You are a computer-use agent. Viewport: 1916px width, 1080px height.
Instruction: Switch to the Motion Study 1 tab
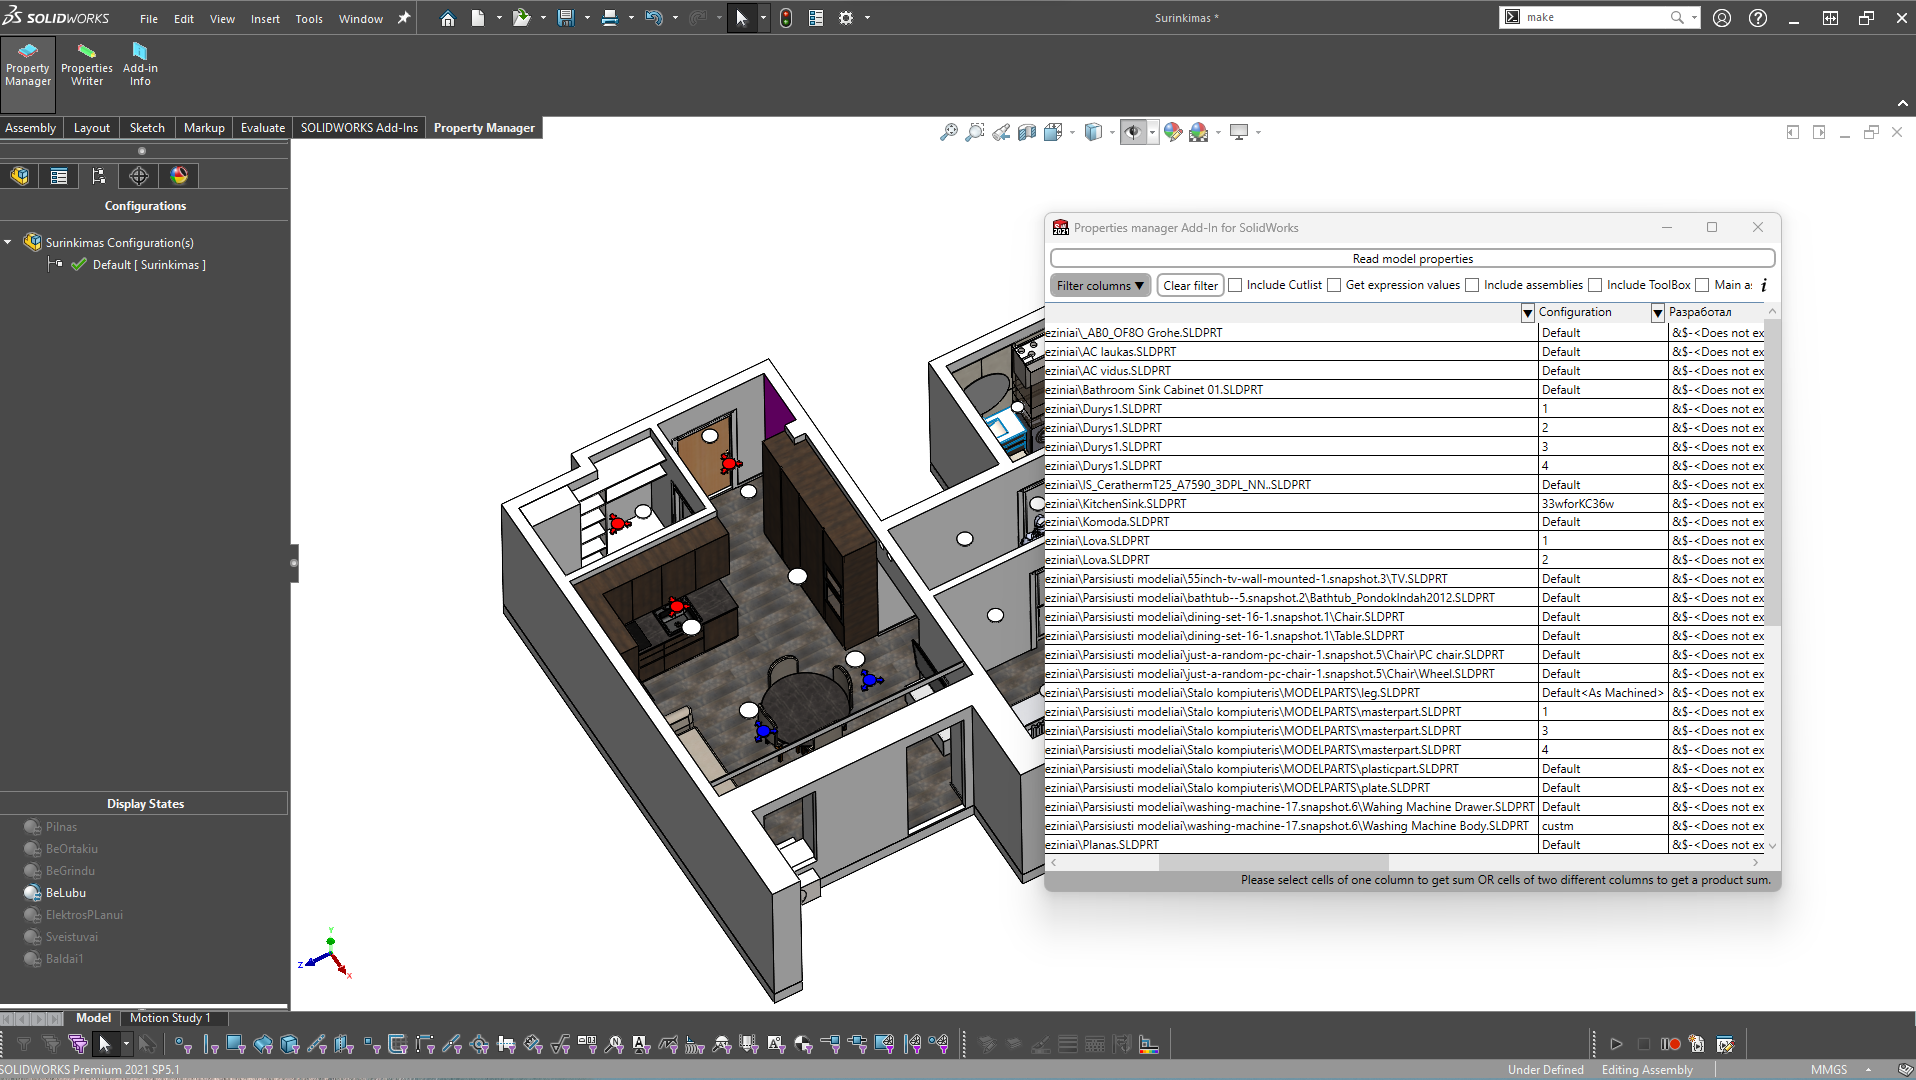[171, 1017]
